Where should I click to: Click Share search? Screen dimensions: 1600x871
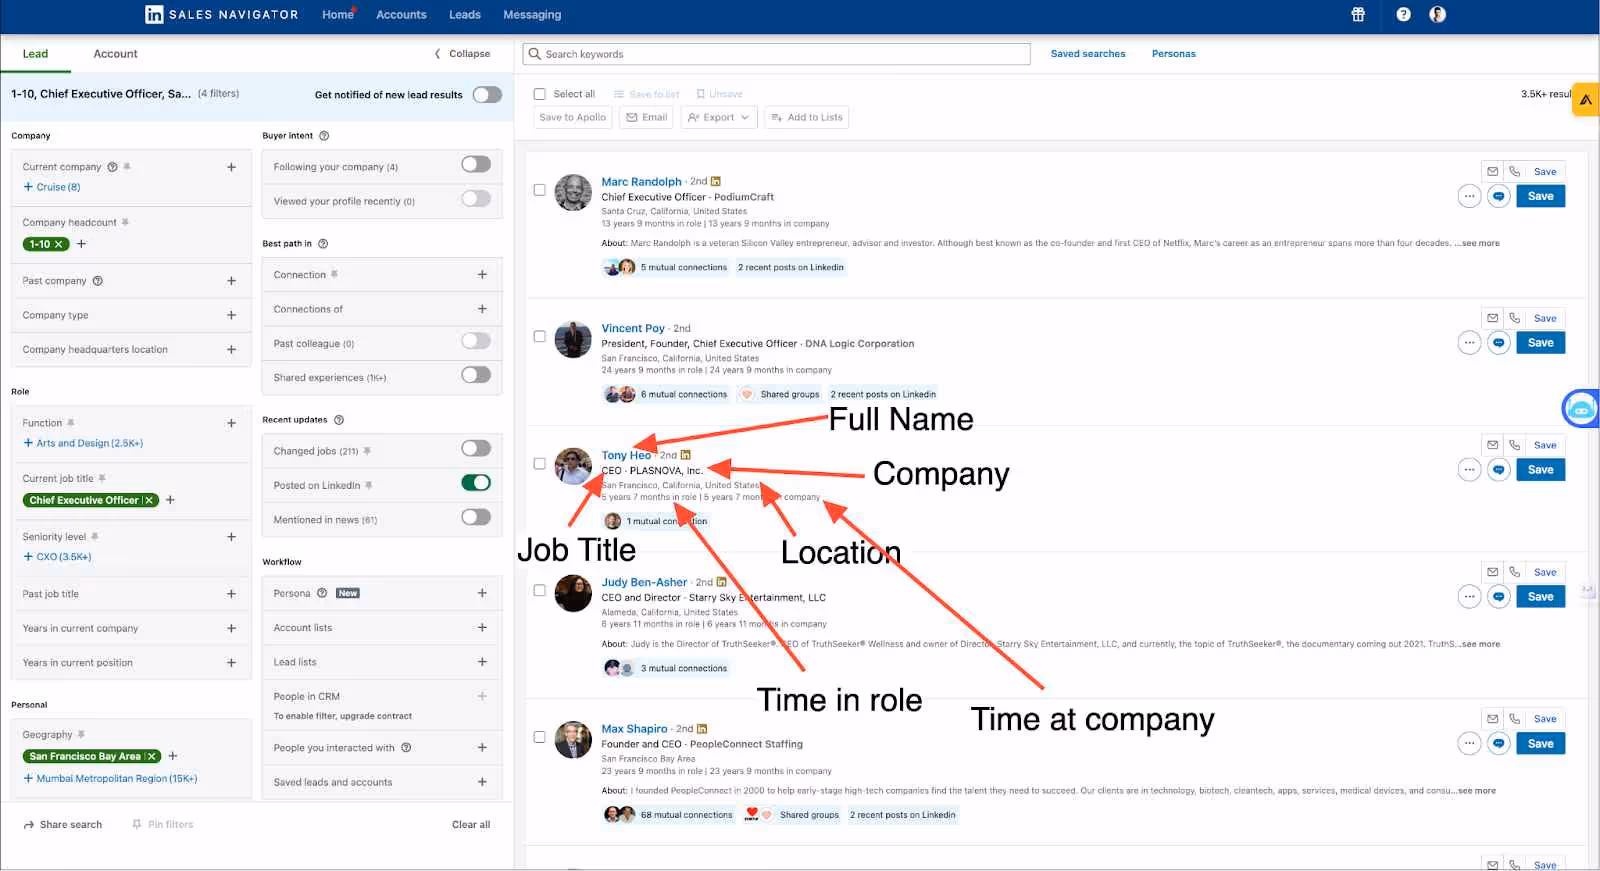point(63,825)
